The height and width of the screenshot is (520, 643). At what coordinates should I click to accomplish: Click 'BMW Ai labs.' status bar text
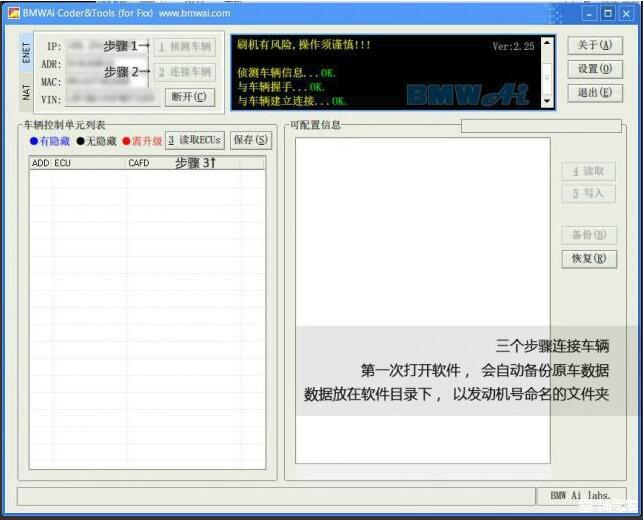(580, 495)
